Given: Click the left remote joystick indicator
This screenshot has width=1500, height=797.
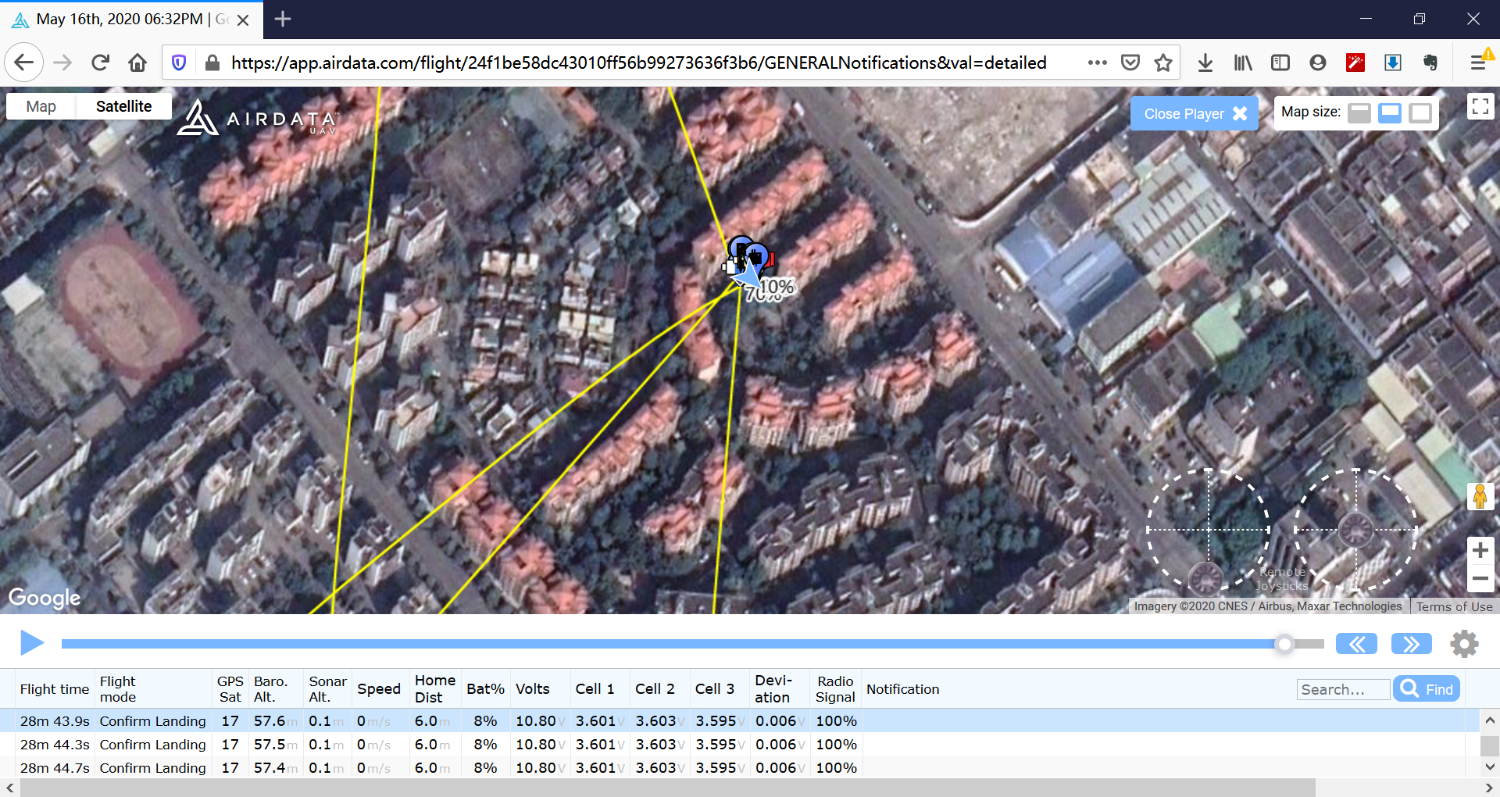Looking at the screenshot, I should 1208,530.
